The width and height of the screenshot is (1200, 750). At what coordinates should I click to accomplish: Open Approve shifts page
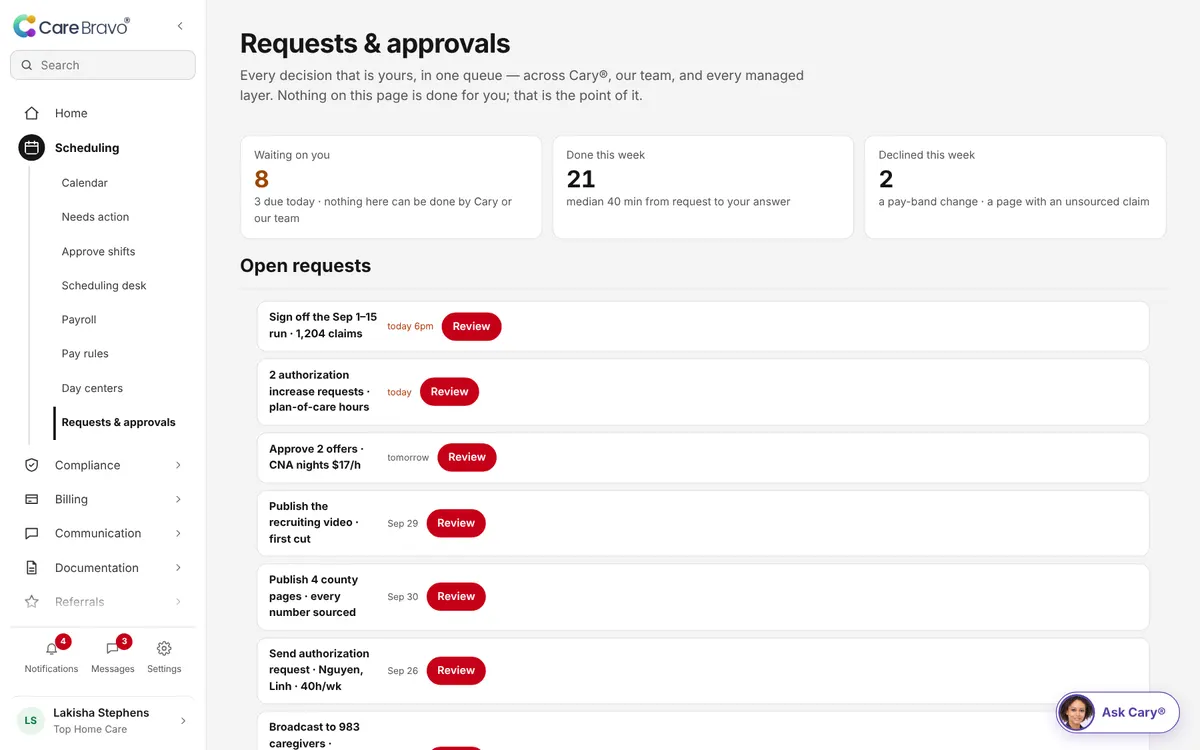[98, 252]
